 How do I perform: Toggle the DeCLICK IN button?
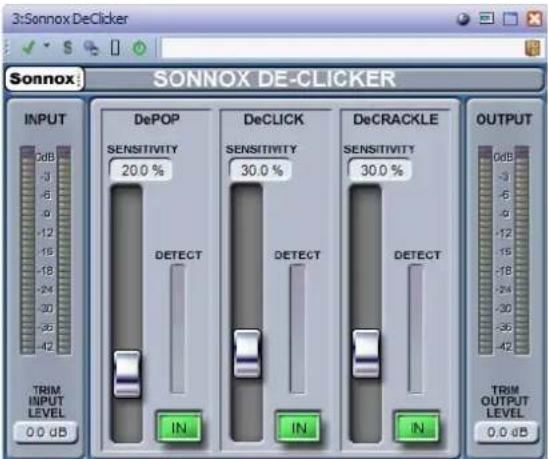[298, 428]
